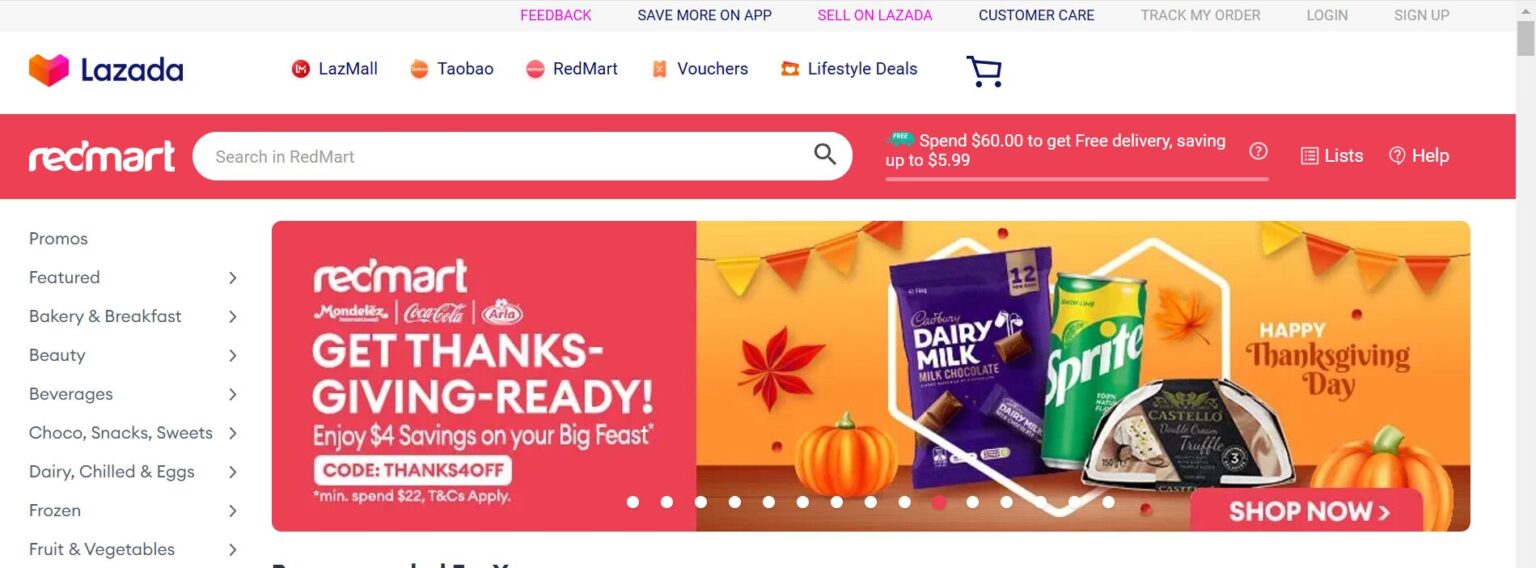Select the last banner carousel dot
This screenshot has height=568, width=1536.
tap(1109, 502)
